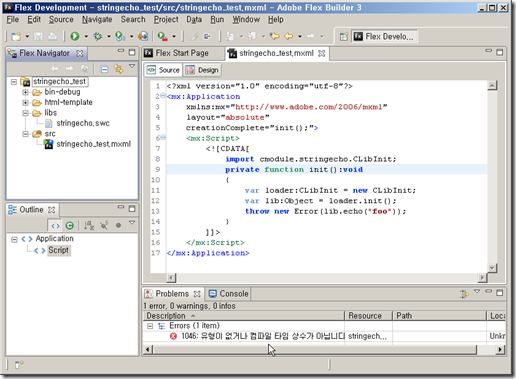Open the Profile configurations dropdown arrow
This screenshot has height=379, width=516.
131,36
